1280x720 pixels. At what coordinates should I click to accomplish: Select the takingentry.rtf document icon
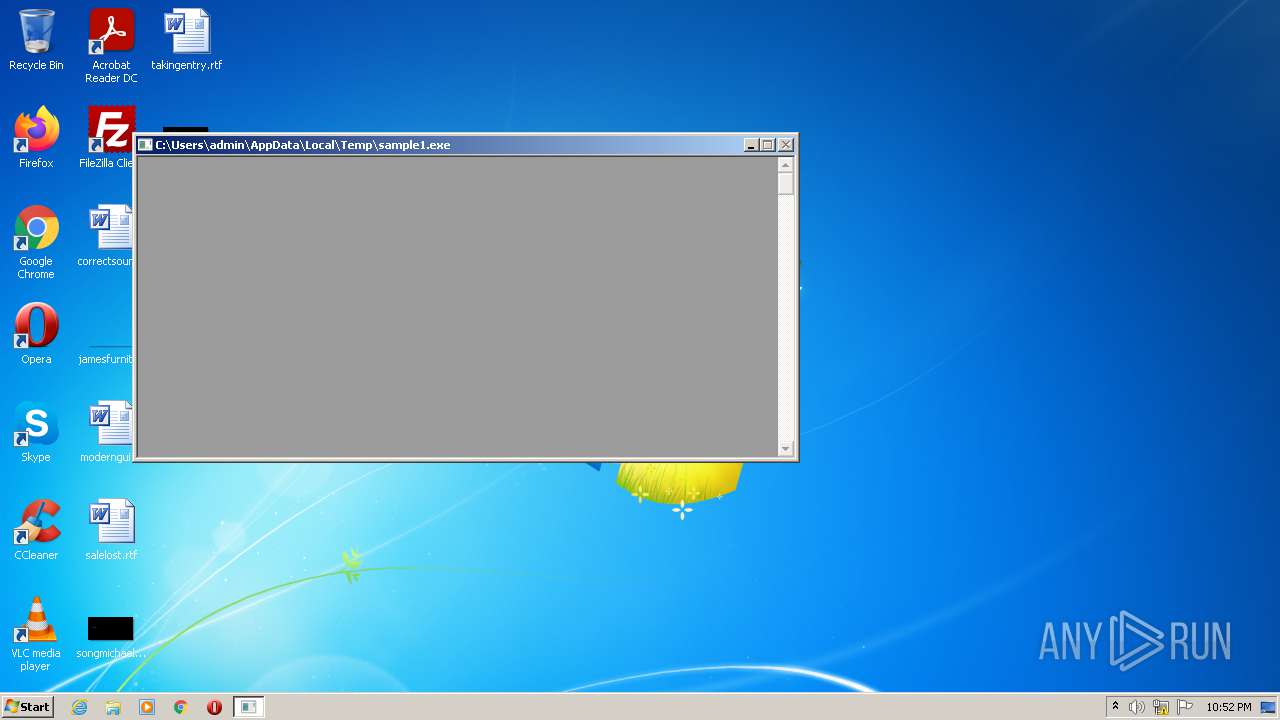click(187, 41)
